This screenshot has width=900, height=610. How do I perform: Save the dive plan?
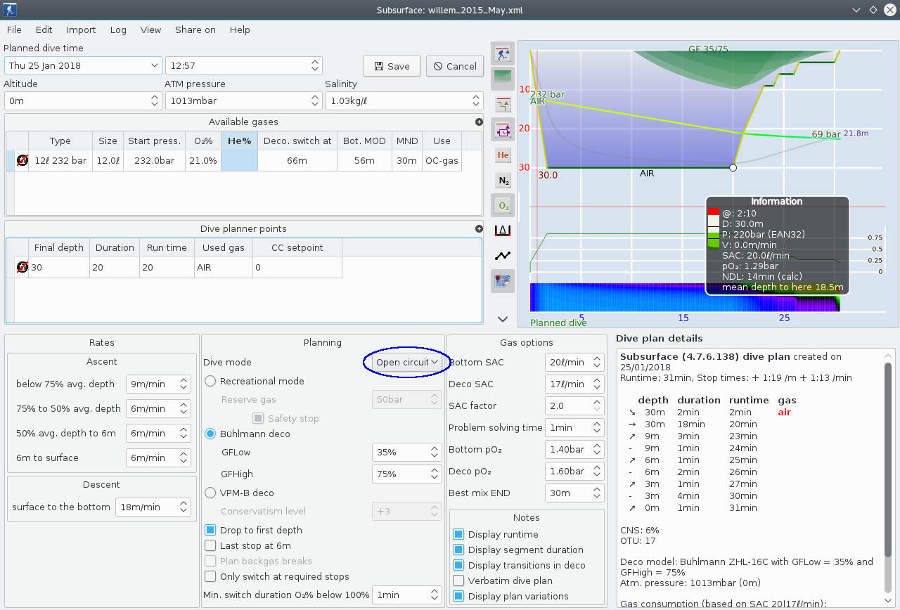[x=389, y=65]
